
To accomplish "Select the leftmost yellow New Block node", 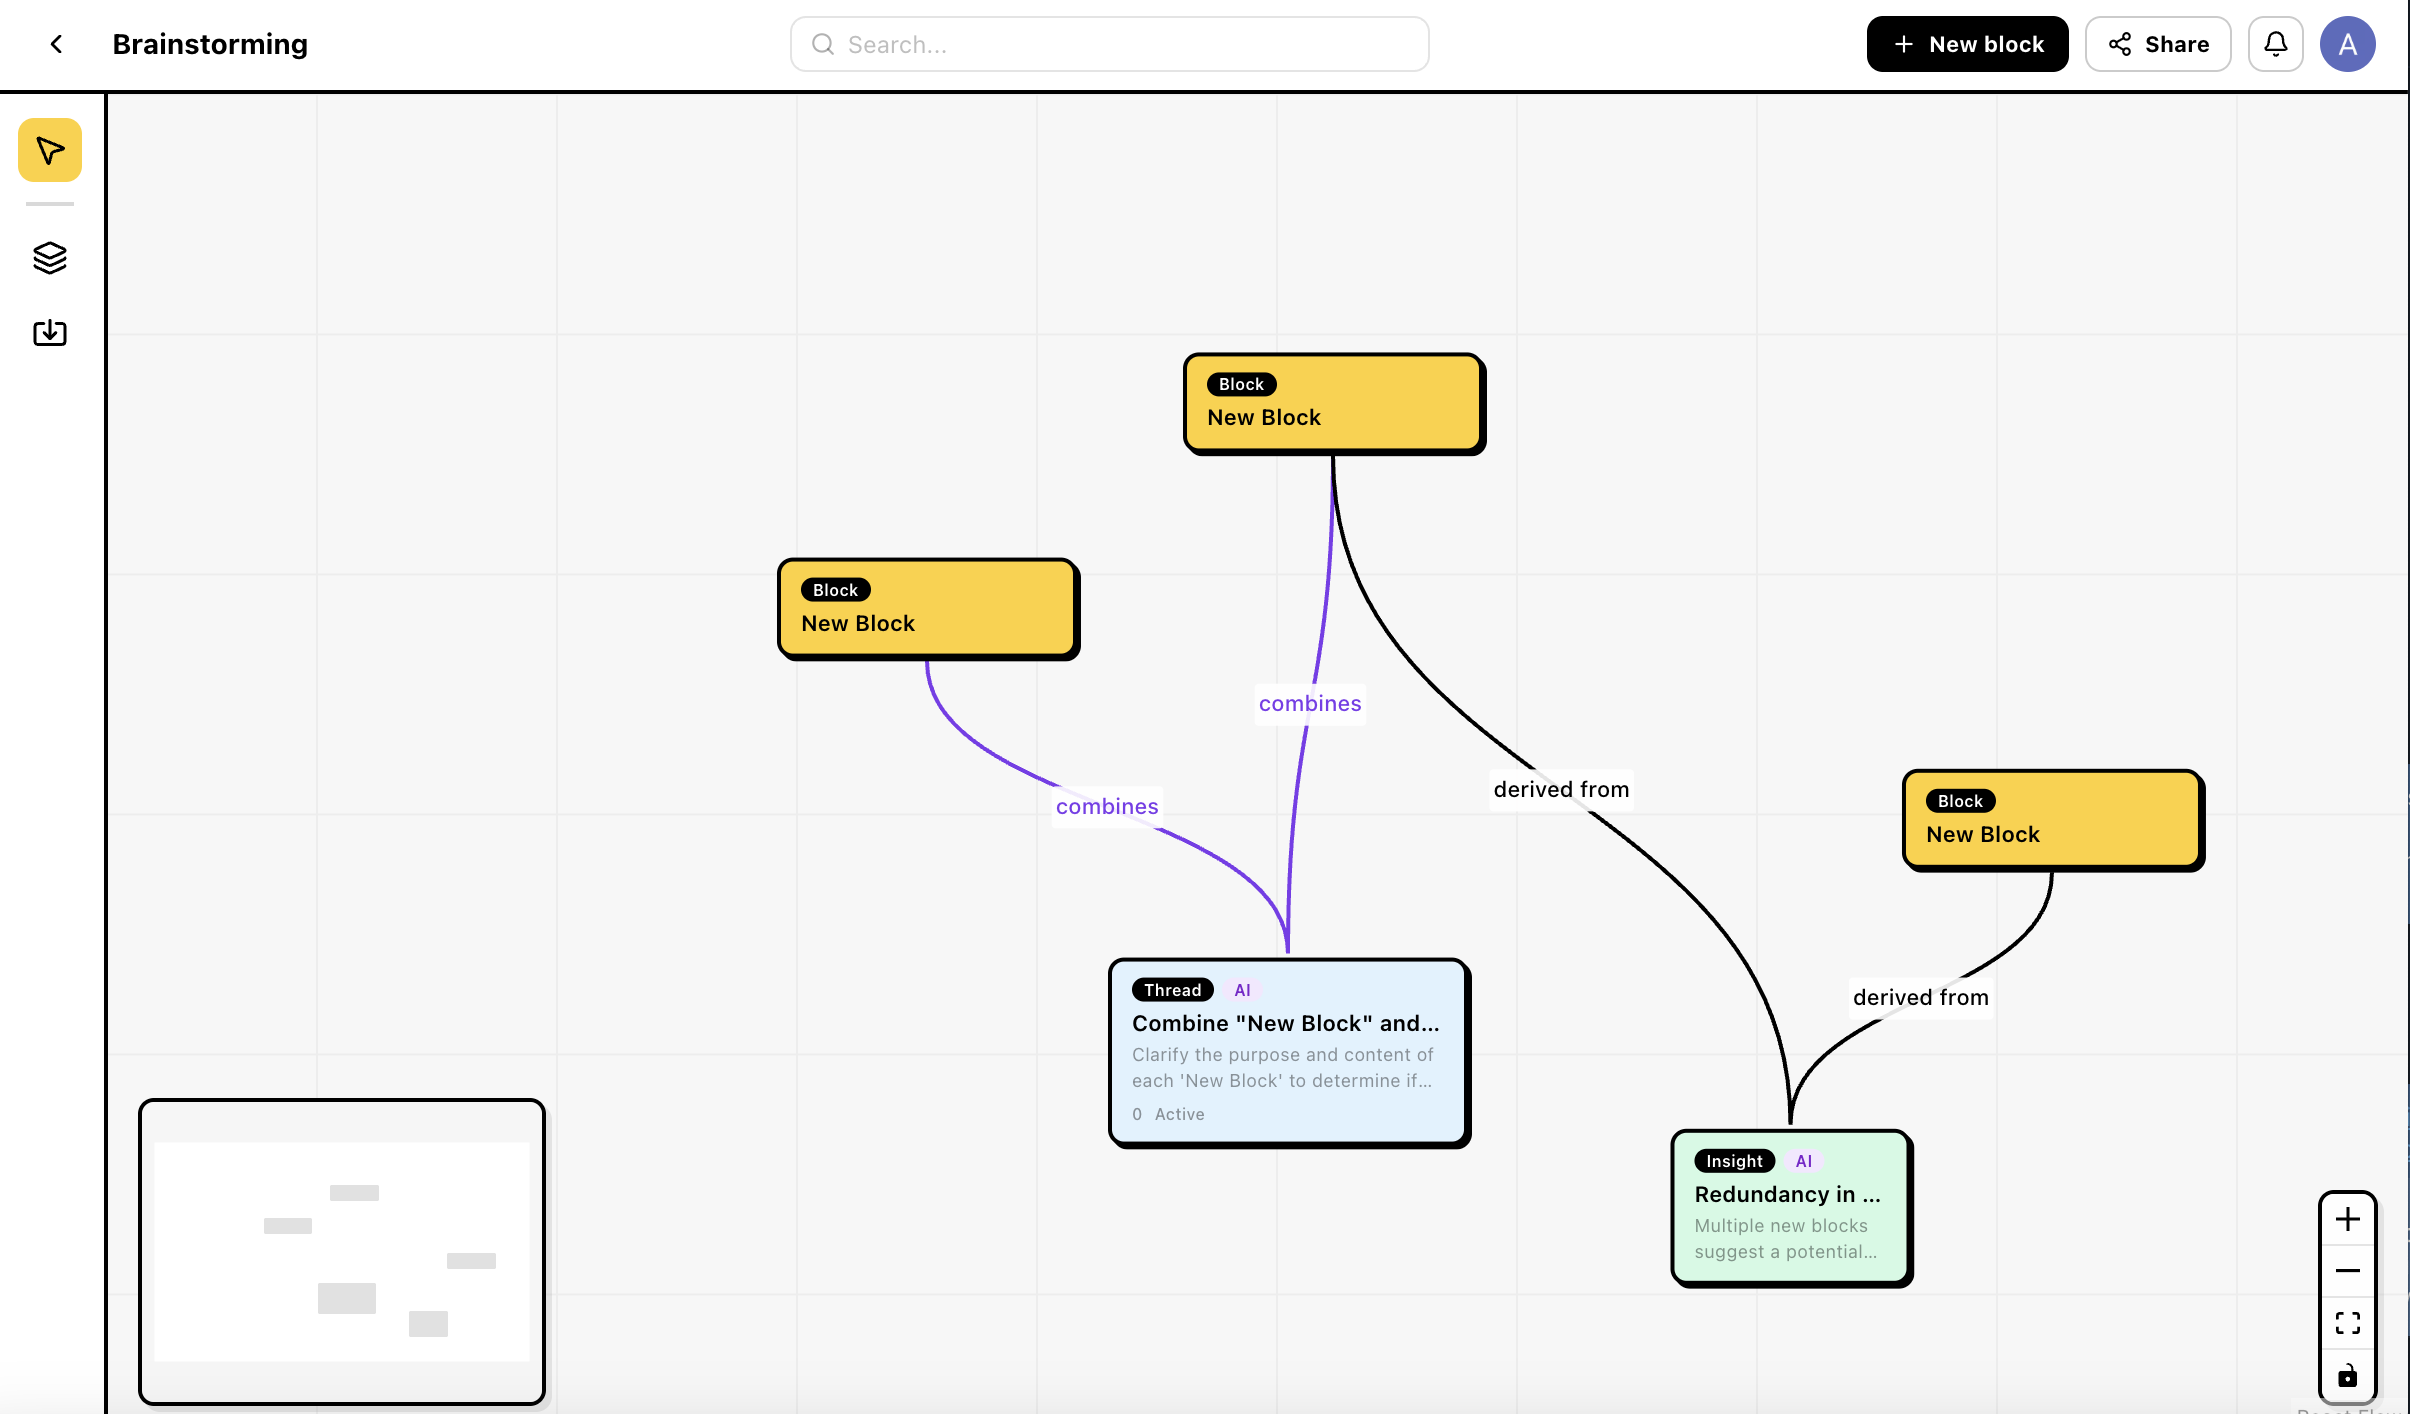I will coord(927,609).
